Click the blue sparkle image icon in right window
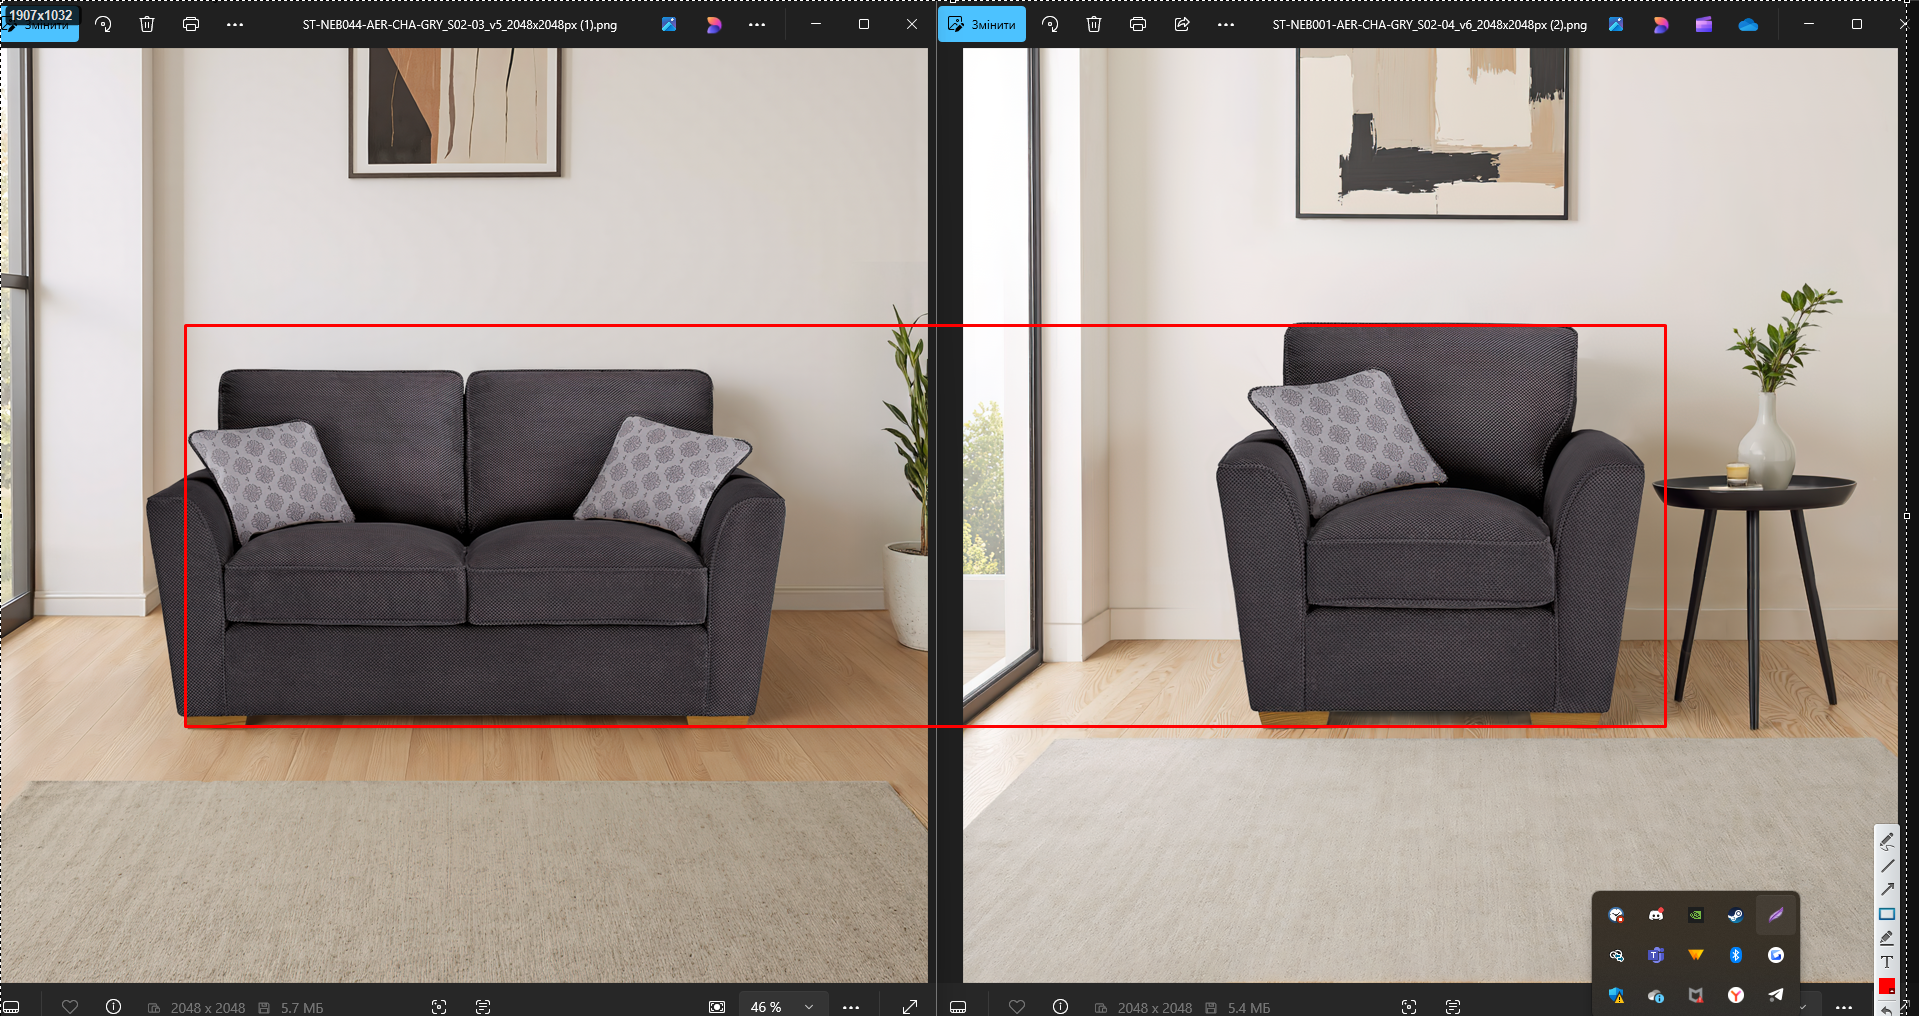Screen dimensions: 1919x1016 [x=1616, y=24]
